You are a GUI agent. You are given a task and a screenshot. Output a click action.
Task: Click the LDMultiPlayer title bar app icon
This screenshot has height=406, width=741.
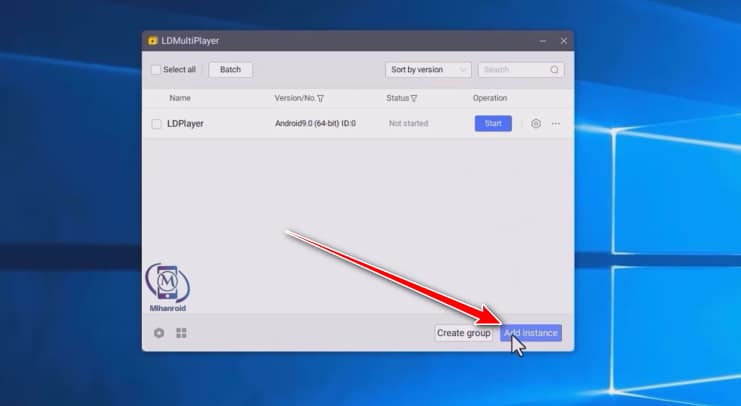pyautogui.click(x=152, y=41)
